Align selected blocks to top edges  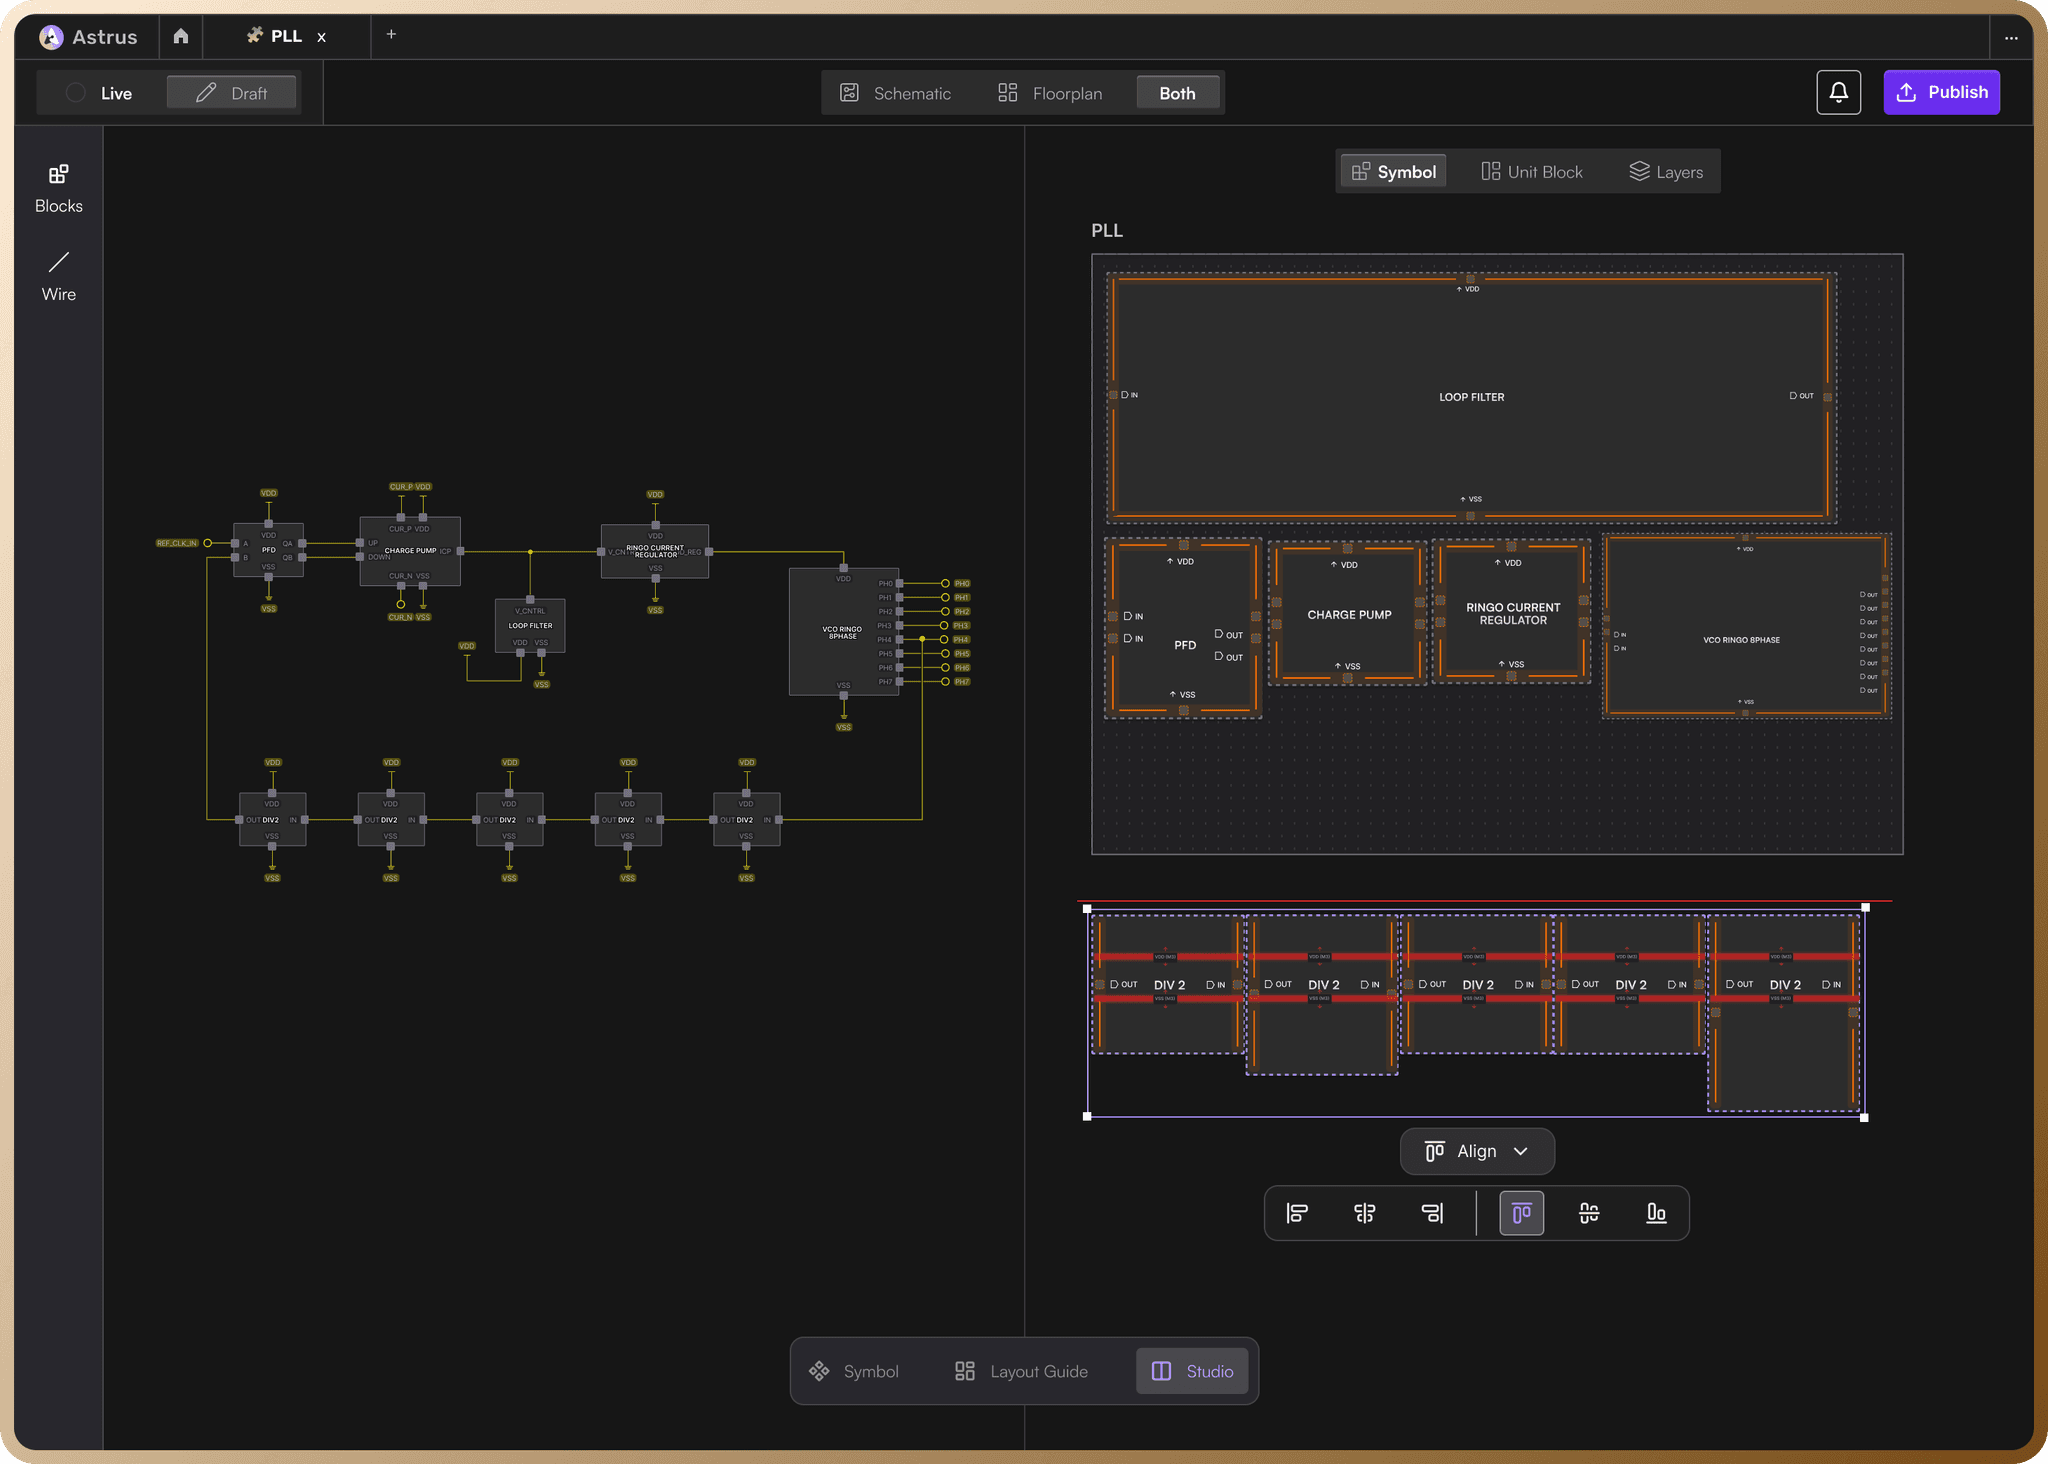[x=1521, y=1213]
